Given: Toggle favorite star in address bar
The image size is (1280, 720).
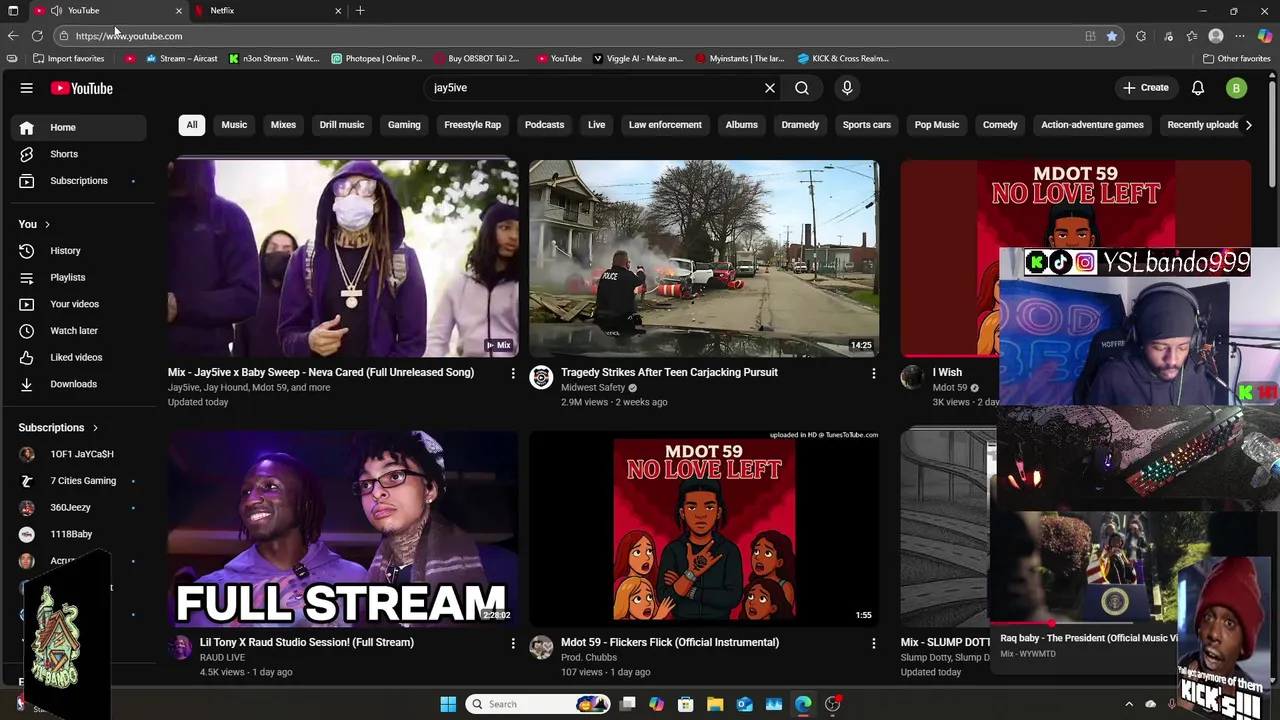Looking at the screenshot, I should pos(1112,36).
